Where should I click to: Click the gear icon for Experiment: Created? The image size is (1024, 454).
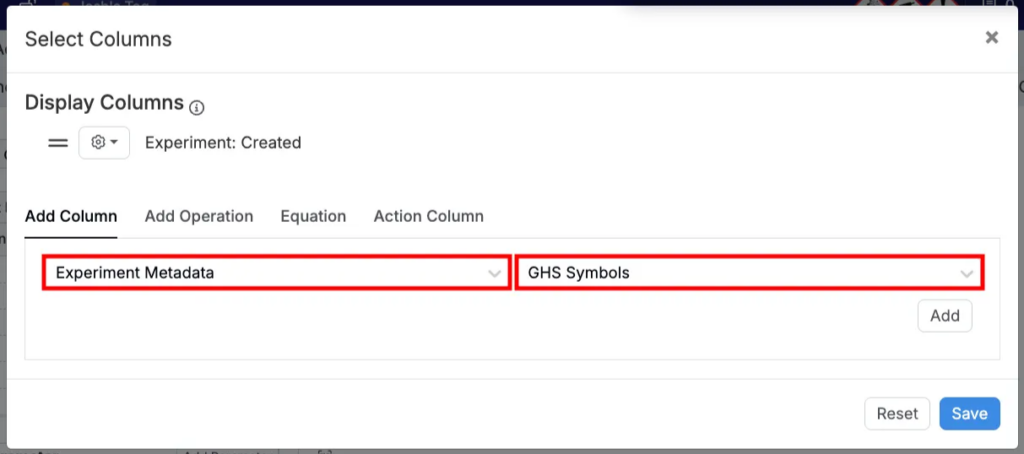coord(98,143)
